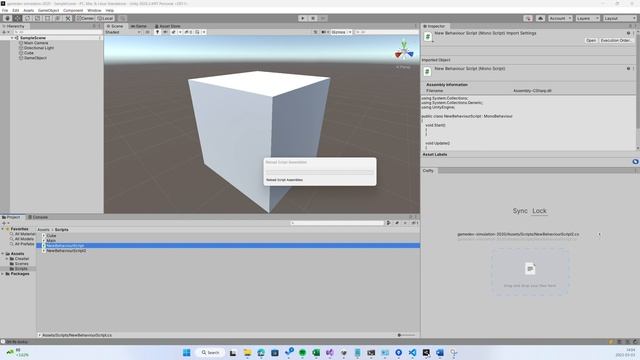Click the Project panel search field

(337, 223)
